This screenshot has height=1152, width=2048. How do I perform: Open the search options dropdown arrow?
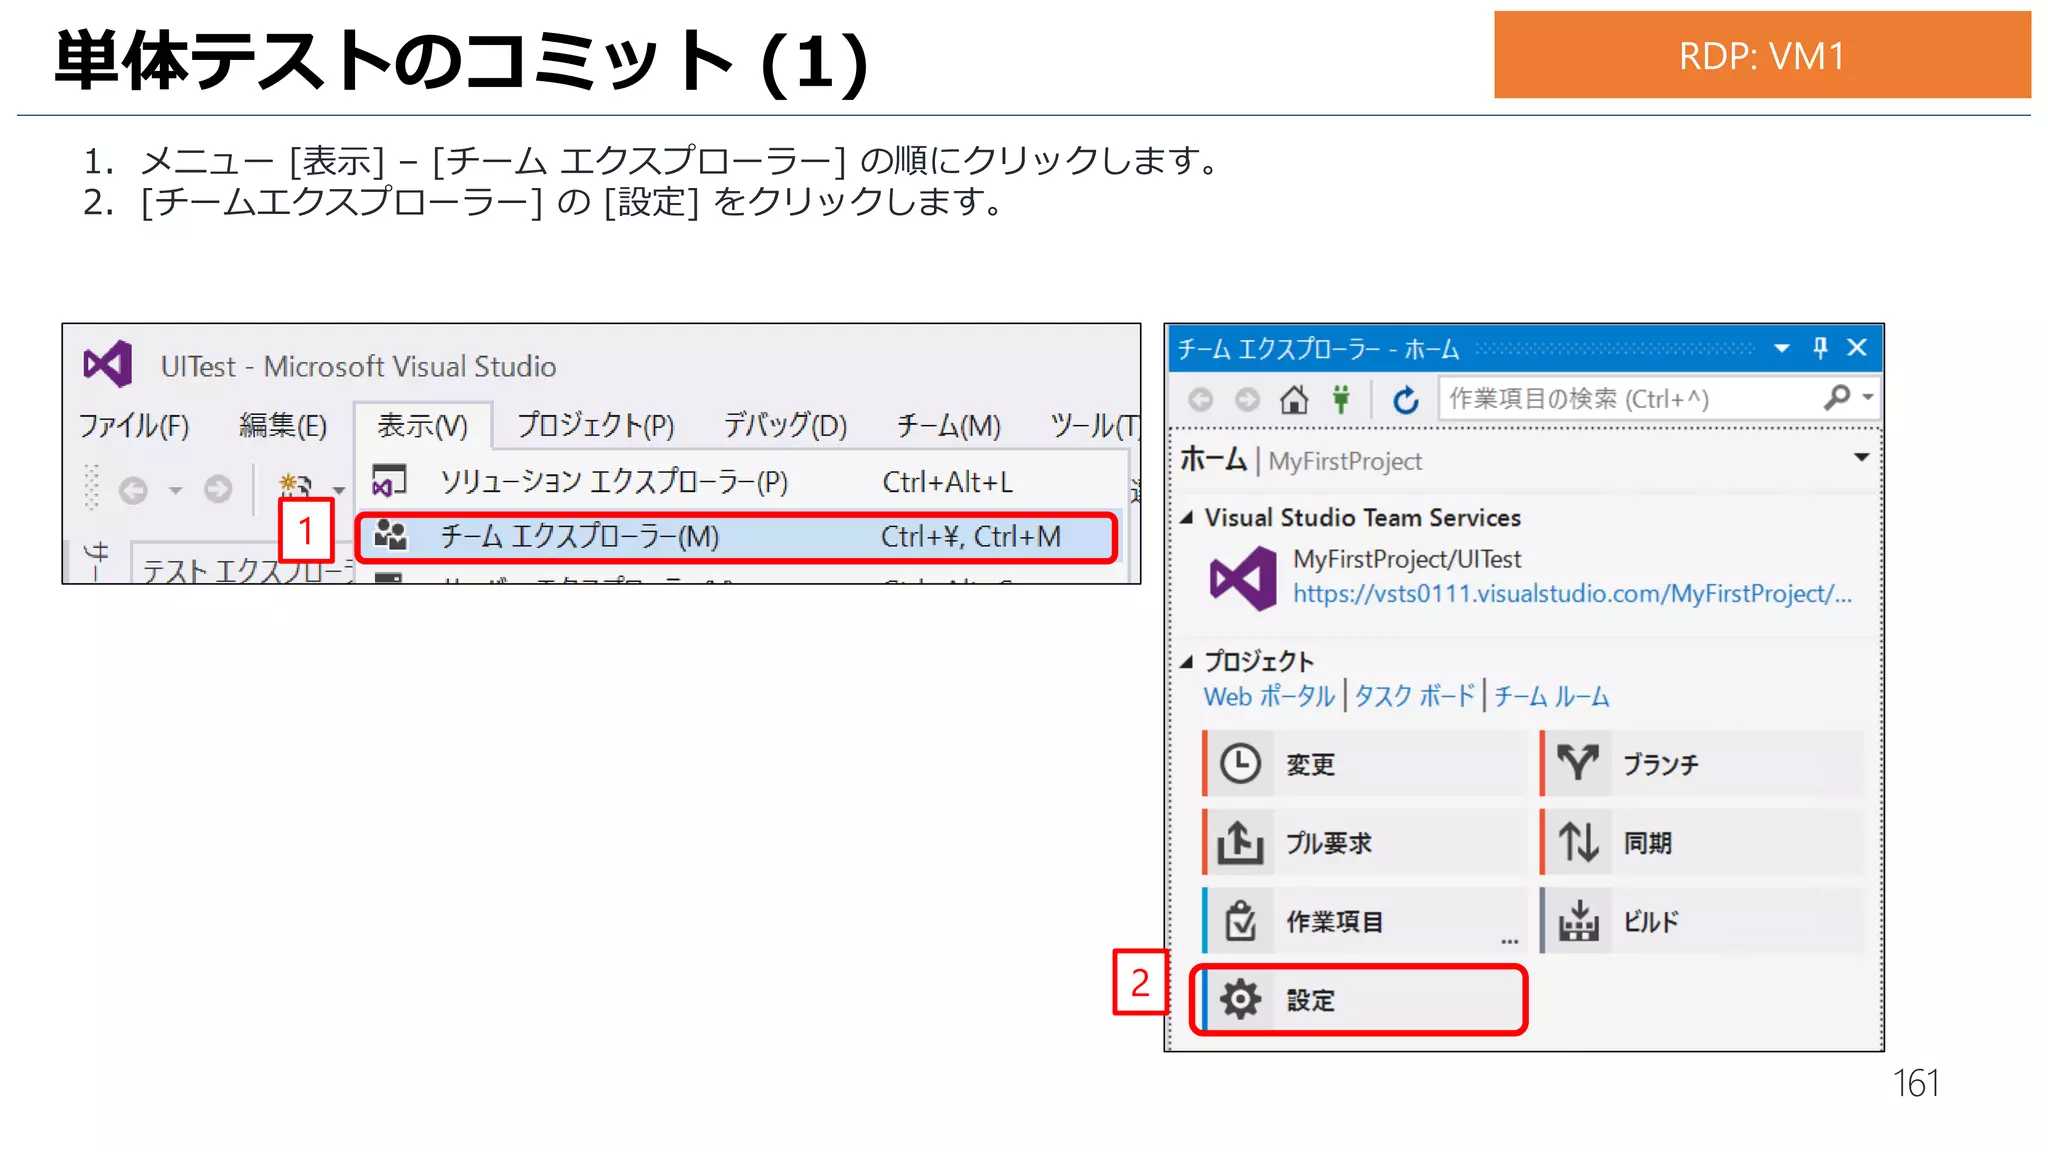[x=1867, y=397]
